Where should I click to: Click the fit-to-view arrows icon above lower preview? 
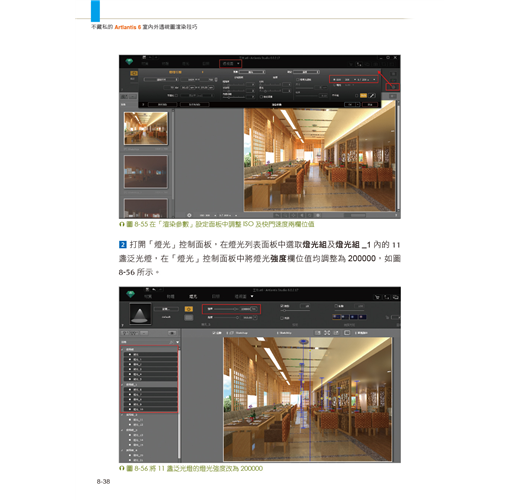click(327, 333)
